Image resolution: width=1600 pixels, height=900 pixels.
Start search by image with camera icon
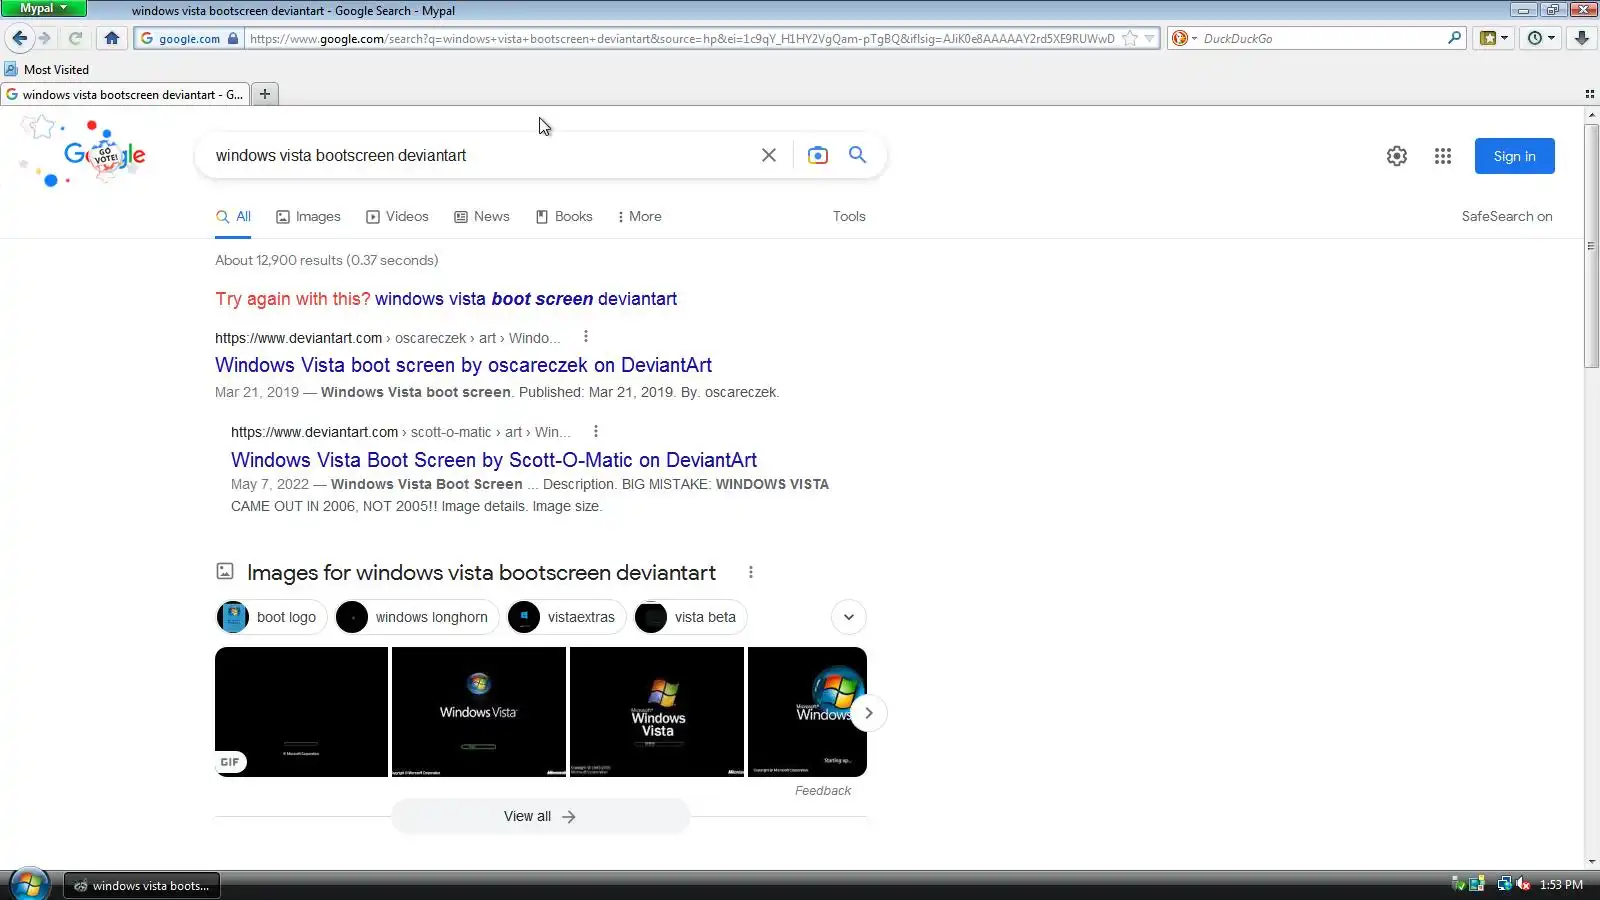pos(817,155)
